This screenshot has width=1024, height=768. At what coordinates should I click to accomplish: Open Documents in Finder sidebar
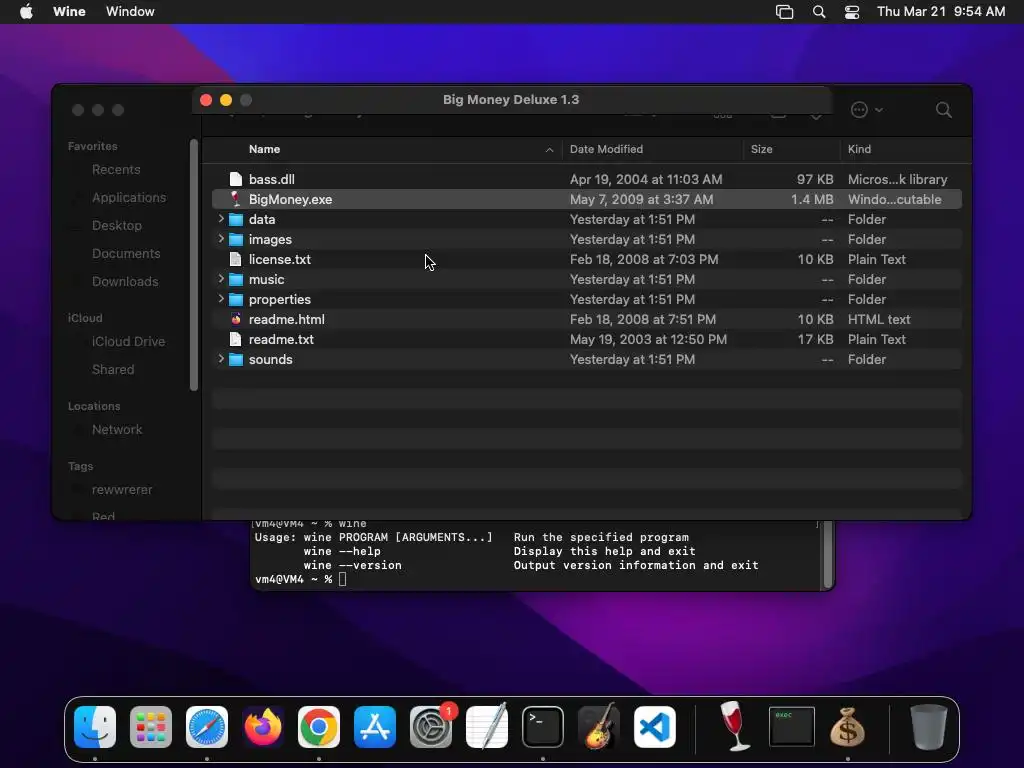click(x=126, y=253)
